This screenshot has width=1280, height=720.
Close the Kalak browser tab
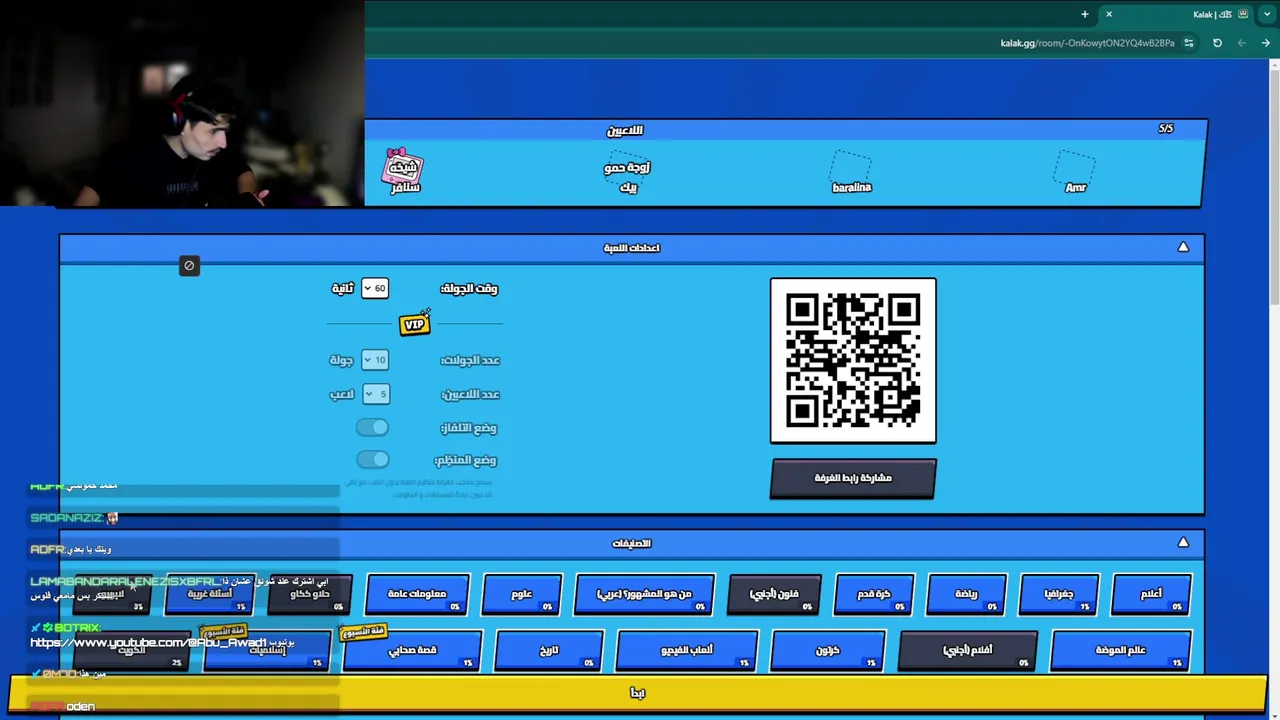(1108, 14)
